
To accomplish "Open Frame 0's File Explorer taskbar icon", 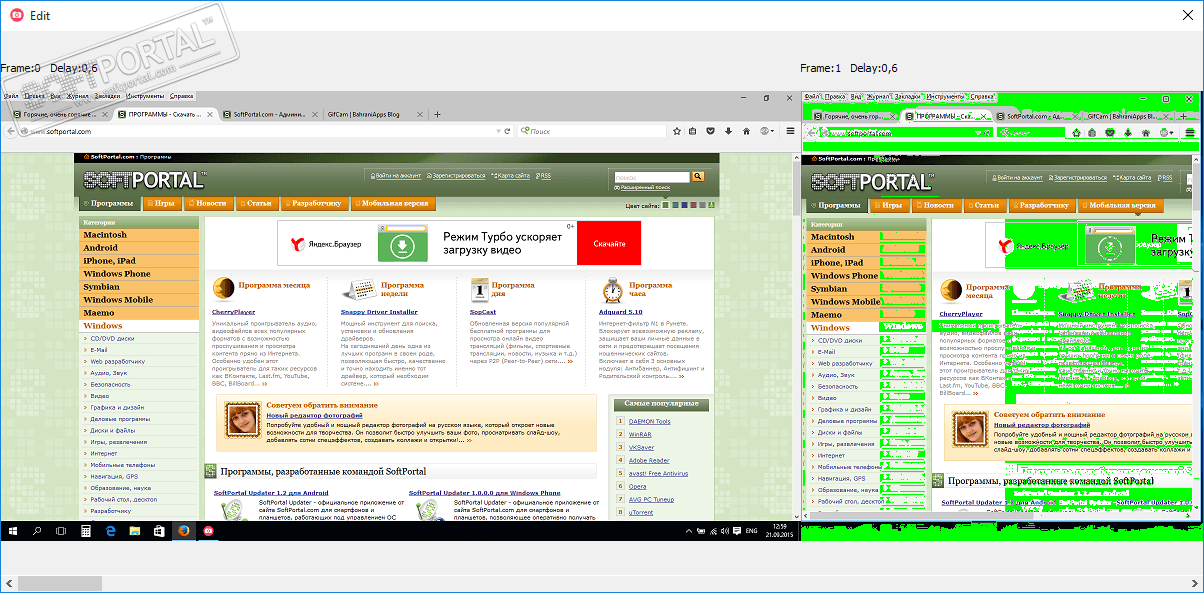I will coord(135,532).
